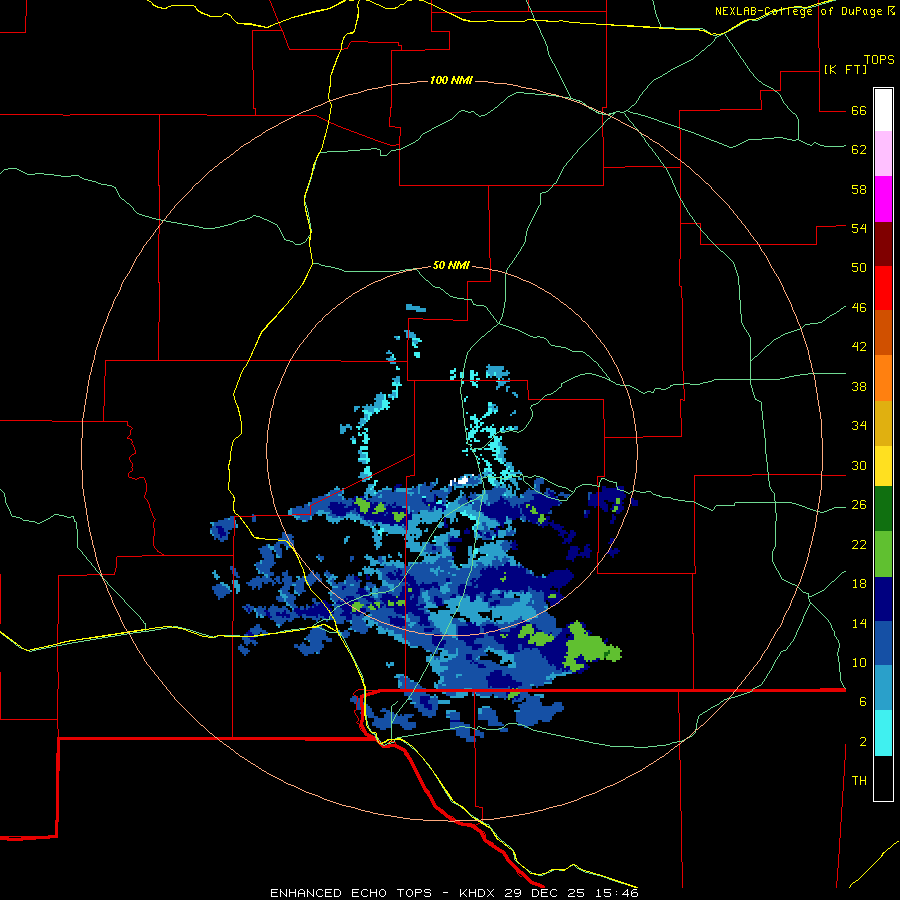Viewport: 900px width, 900px height.
Task: Click the light pink legend swatch
Action: [883, 153]
